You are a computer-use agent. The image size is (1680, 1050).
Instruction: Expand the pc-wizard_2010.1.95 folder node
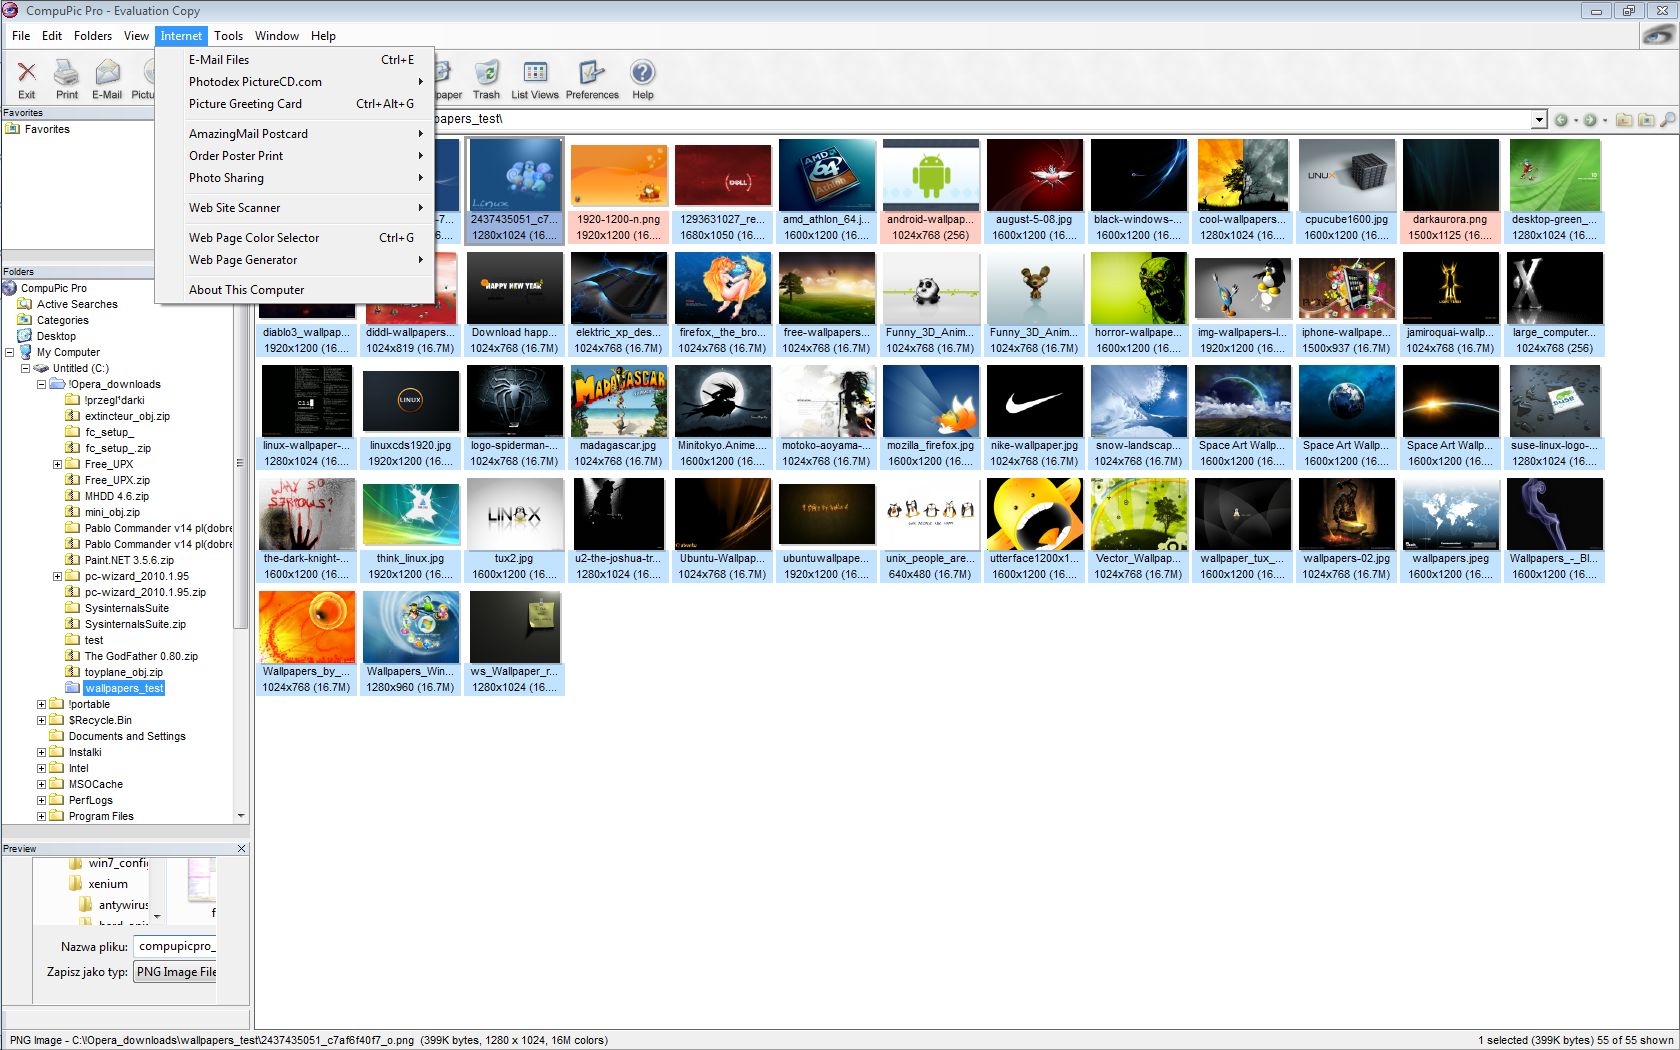58,576
